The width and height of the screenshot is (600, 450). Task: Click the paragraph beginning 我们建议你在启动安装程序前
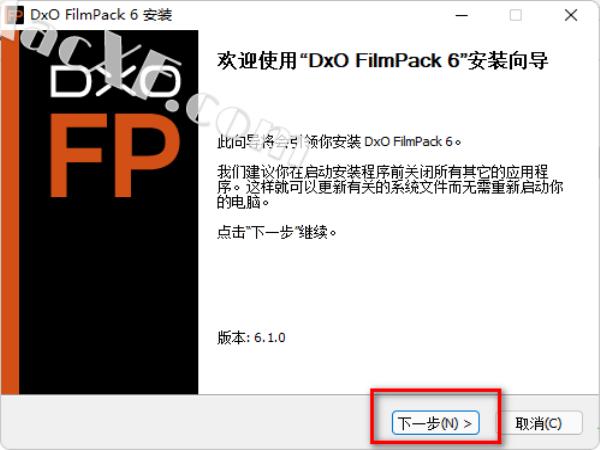(390, 187)
